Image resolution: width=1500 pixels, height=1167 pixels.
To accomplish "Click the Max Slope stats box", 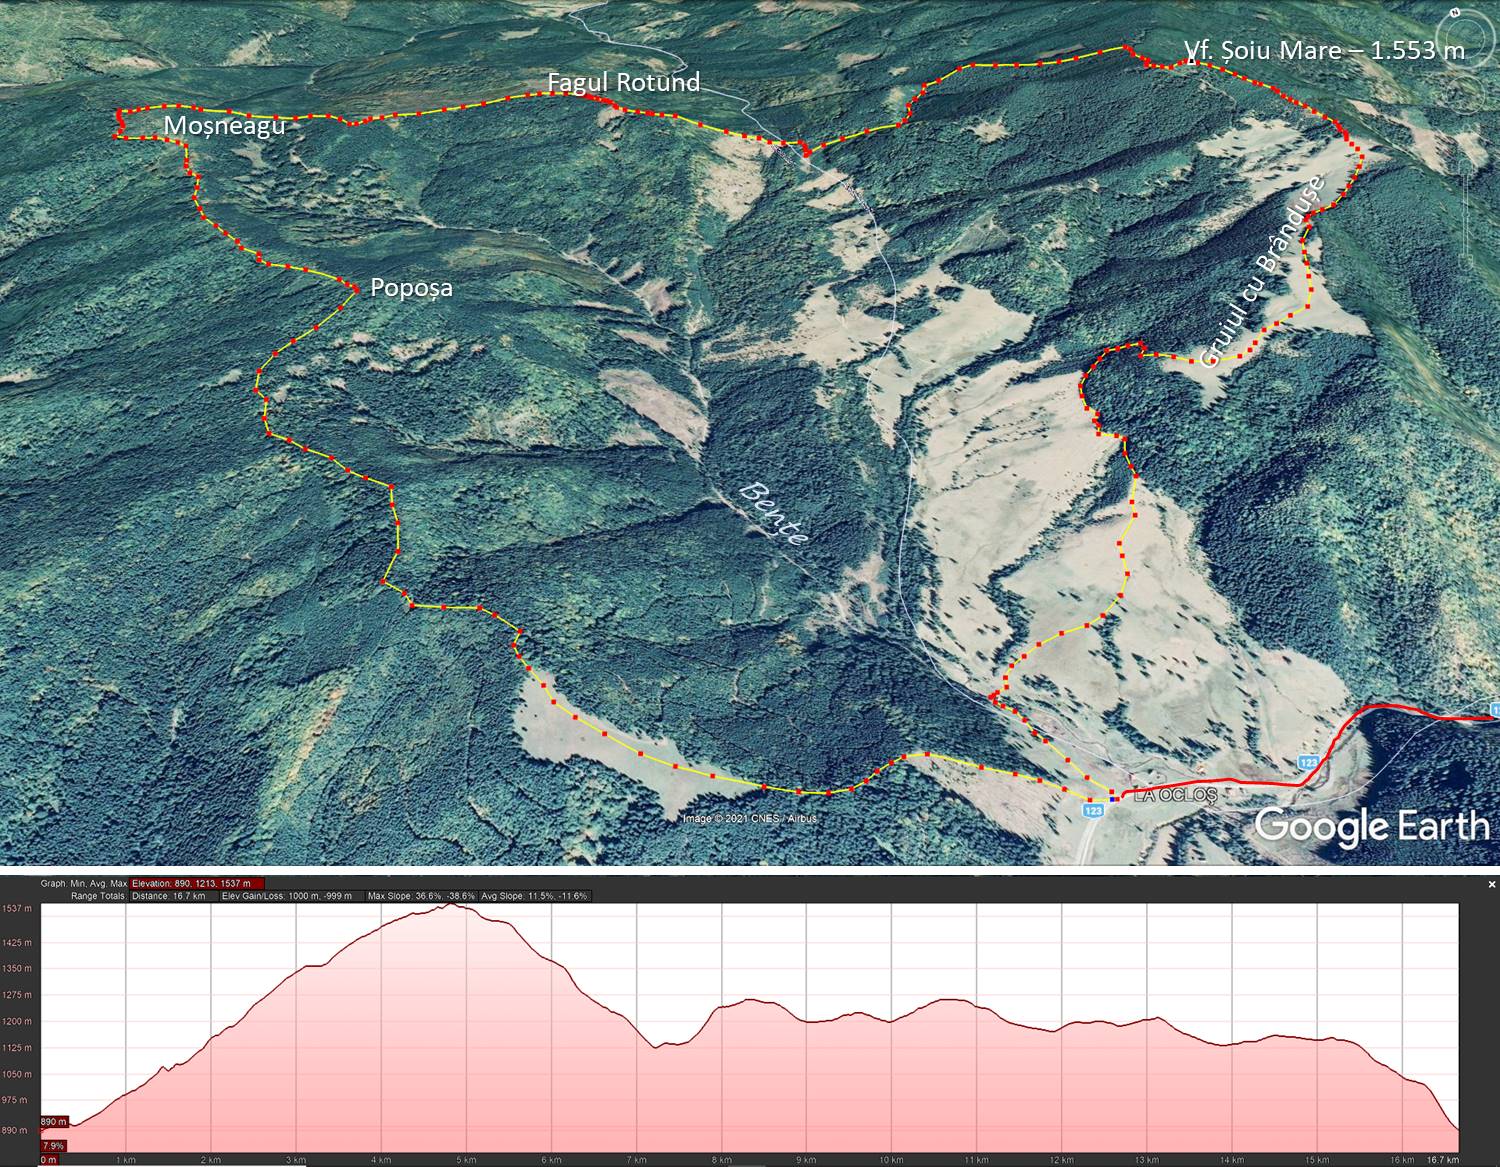I will [x=420, y=896].
